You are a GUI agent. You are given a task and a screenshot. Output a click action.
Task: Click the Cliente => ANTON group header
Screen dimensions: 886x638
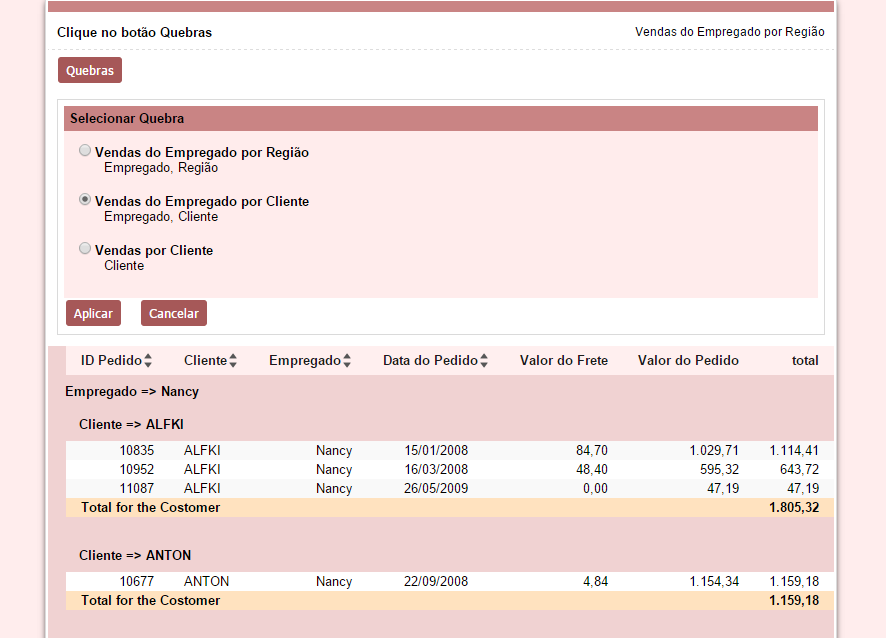point(135,555)
